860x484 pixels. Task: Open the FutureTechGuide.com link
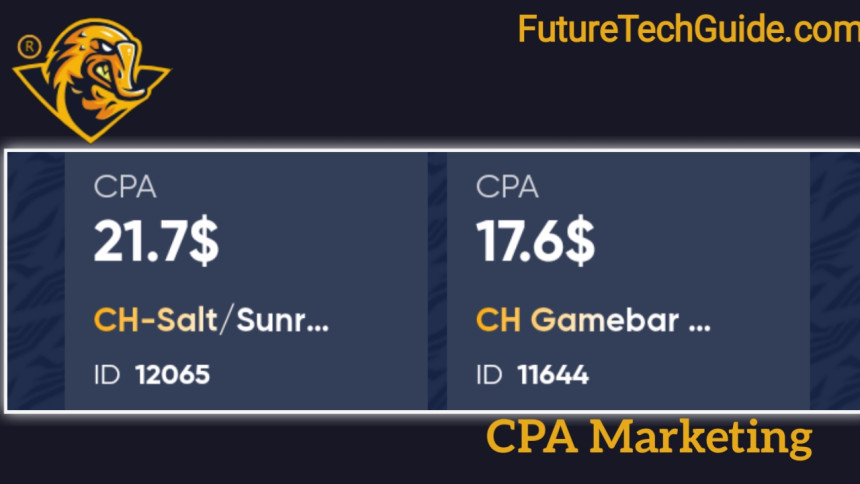click(689, 29)
